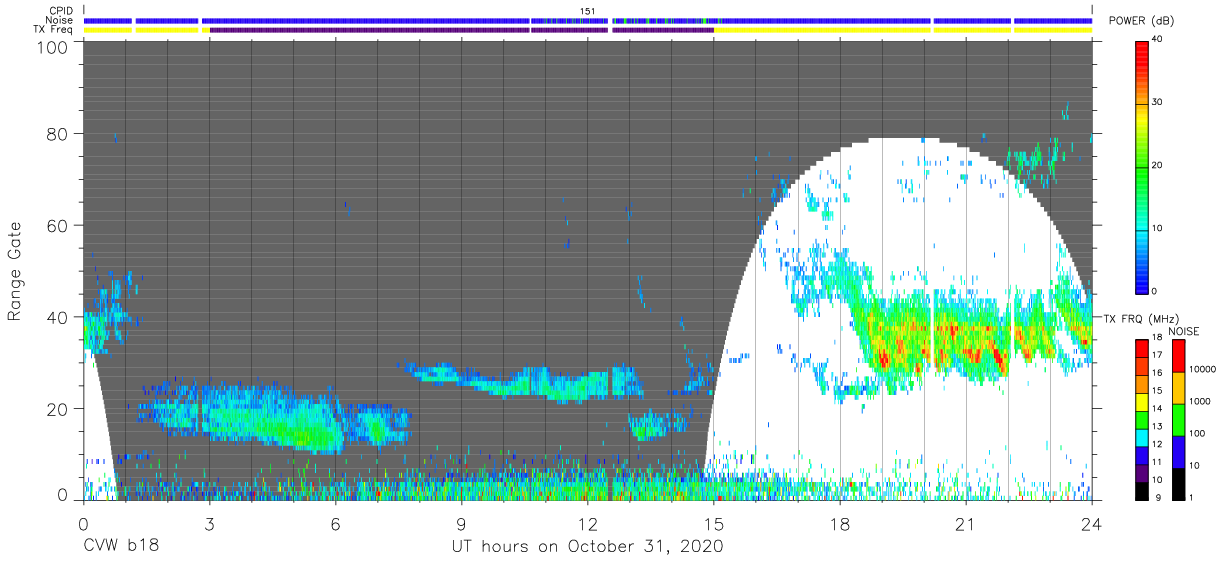Viewport: 1228px width, 567px height.
Task: Click the '24' UT hour tick label
Action: coord(1091,523)
